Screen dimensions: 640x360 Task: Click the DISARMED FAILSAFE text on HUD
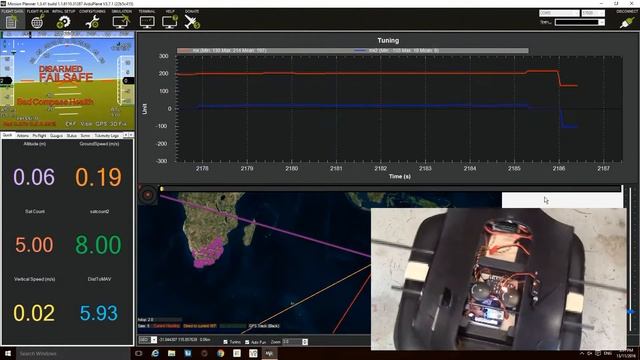coord(66,73)
